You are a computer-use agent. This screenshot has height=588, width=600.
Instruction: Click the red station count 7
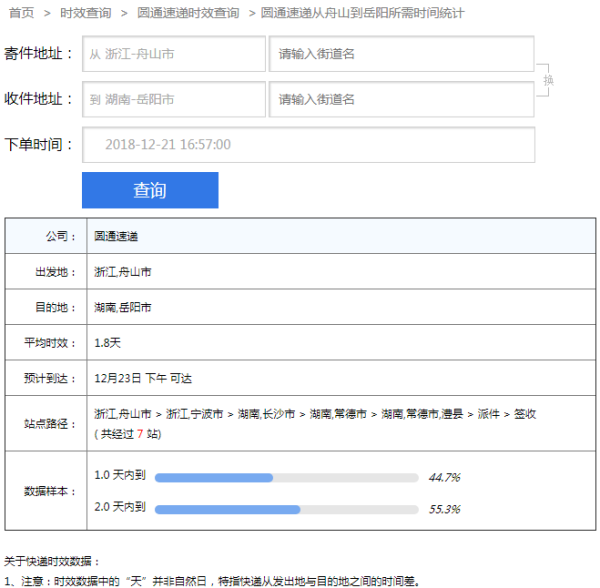140,434
